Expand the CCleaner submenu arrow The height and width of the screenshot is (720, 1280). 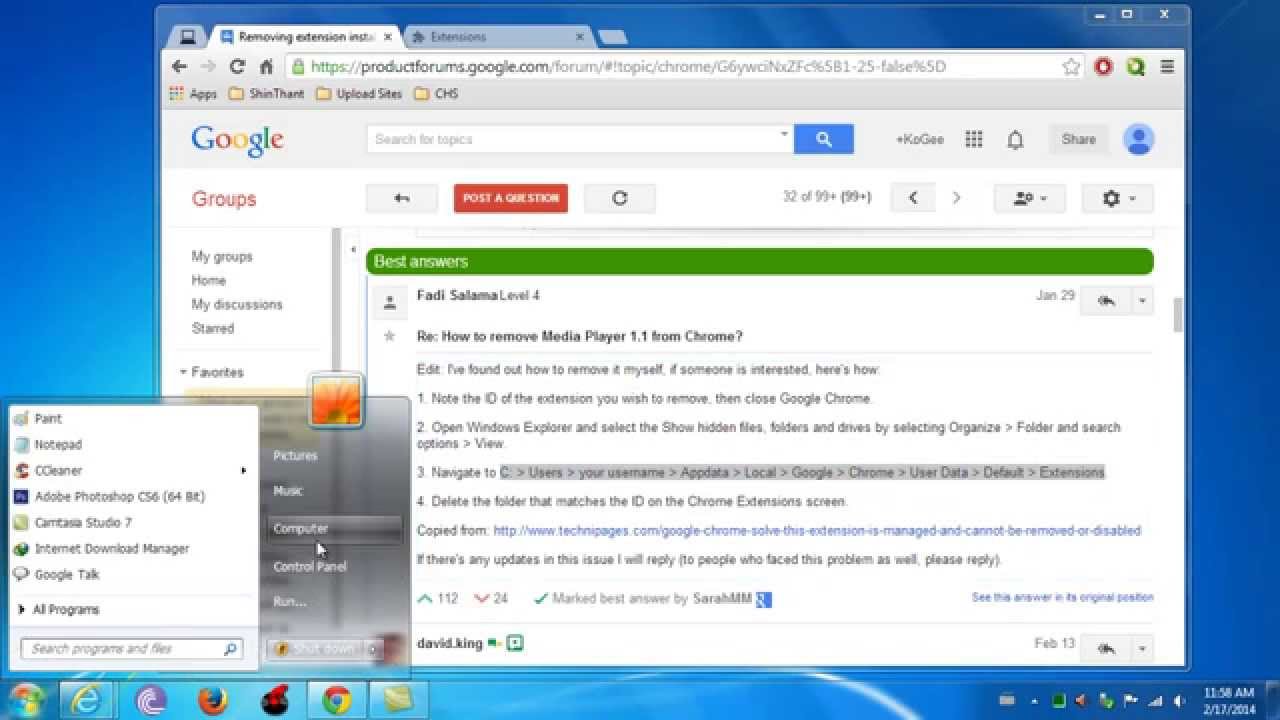(x=243, y=470)
